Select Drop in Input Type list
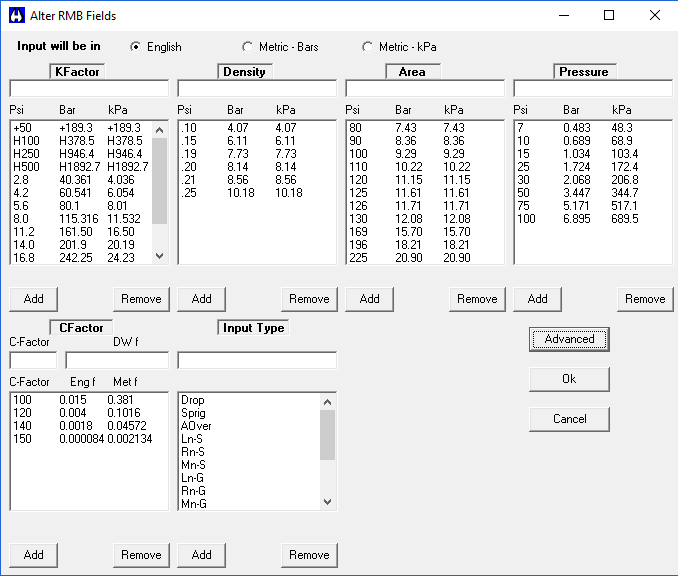Screen dimensions: 678x576 click(x=249, y=400)
